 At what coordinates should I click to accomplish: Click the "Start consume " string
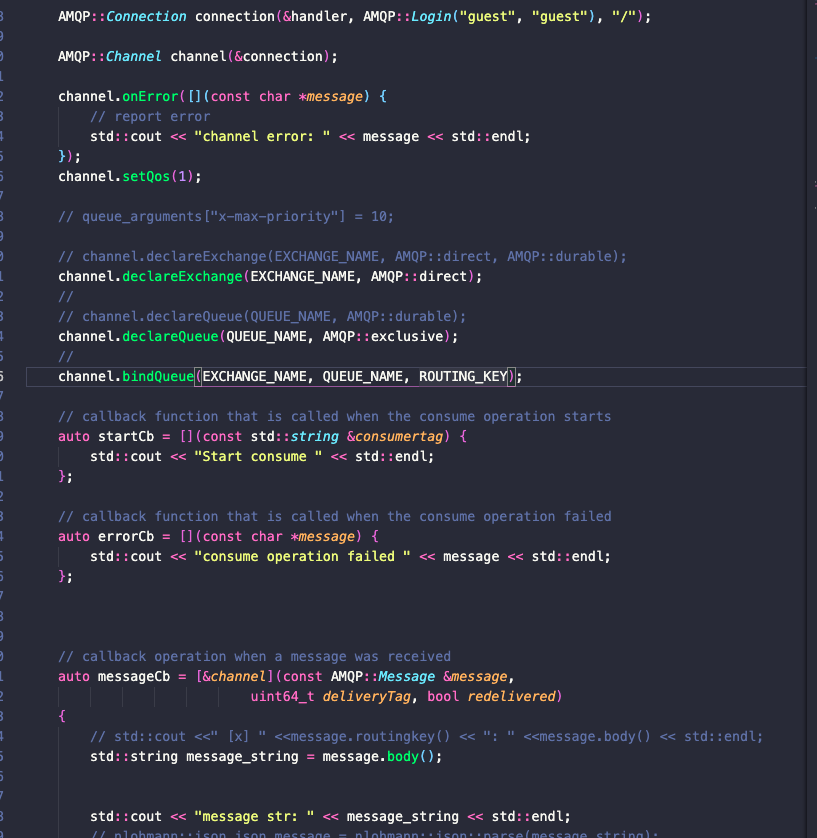point(258,457)
